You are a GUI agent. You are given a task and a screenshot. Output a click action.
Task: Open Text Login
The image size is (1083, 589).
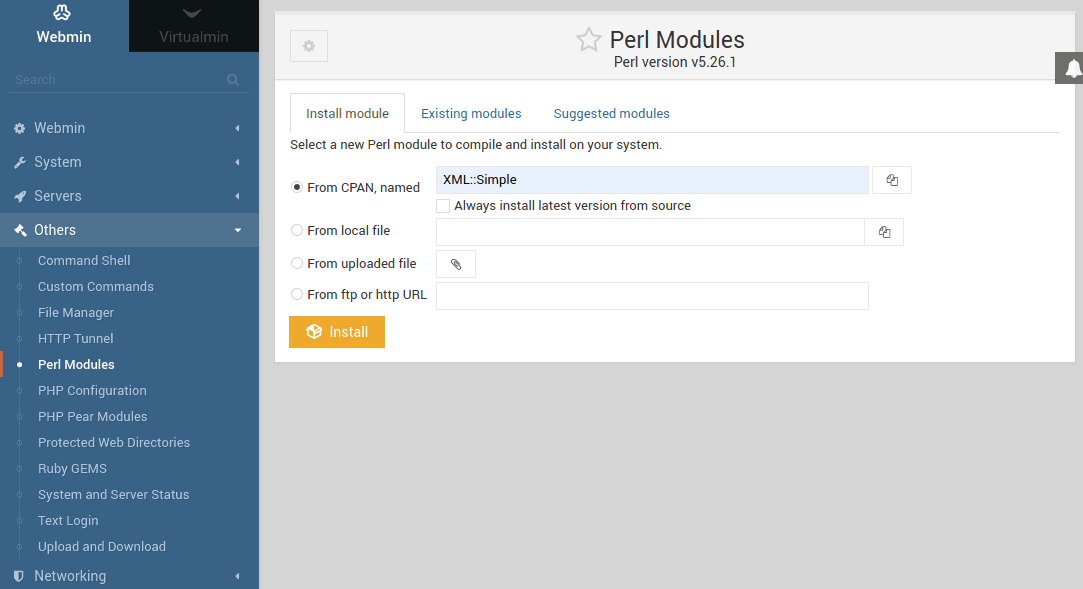(68, 521)
